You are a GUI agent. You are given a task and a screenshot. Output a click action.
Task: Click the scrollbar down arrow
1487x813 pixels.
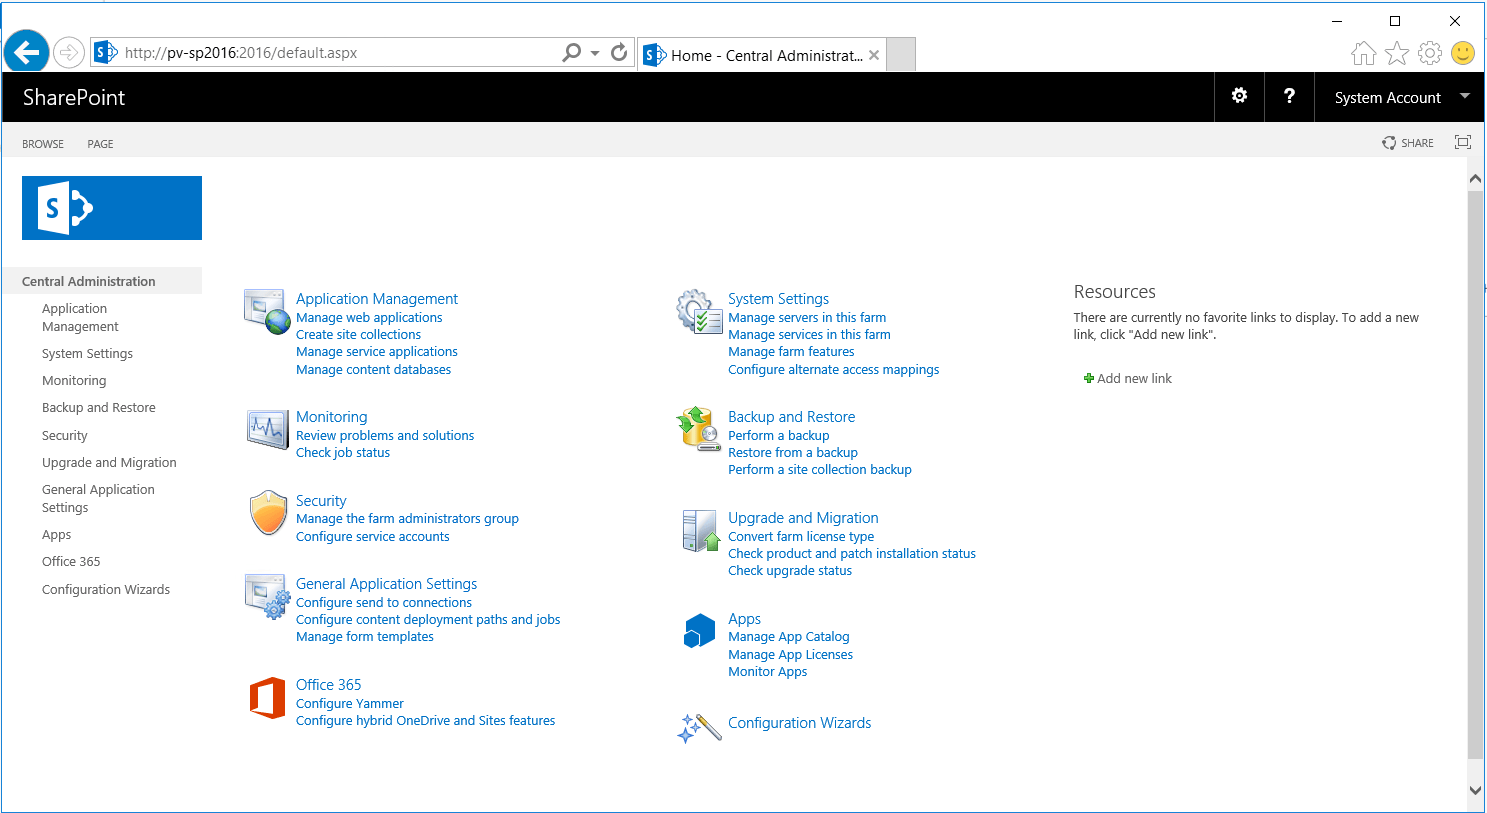[x=1475, y=789]
